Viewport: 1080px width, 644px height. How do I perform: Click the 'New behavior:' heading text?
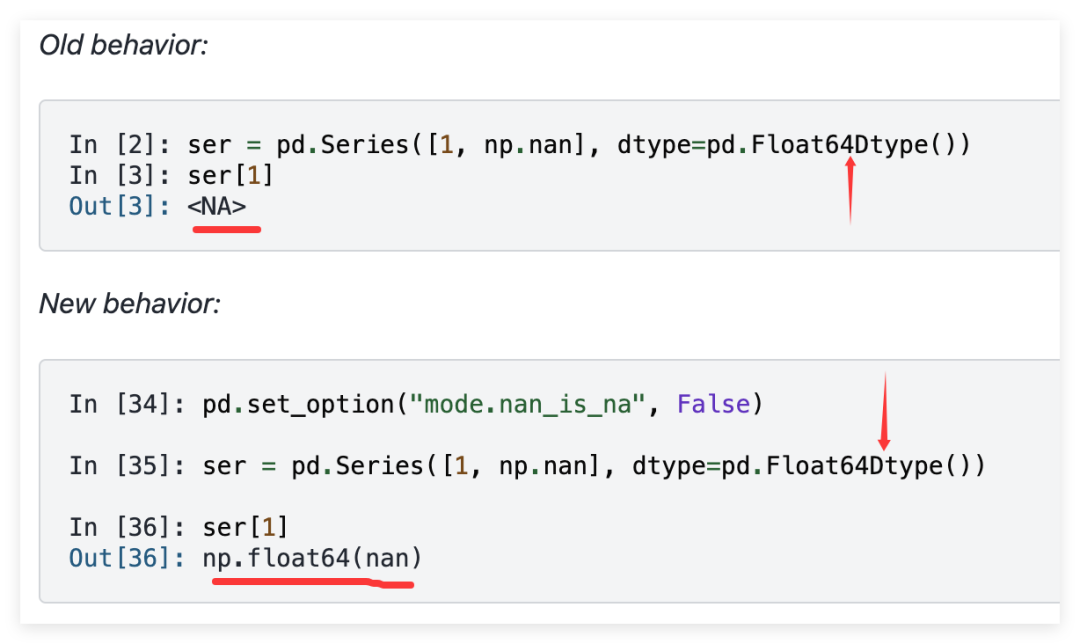click(x=129, y=304)
